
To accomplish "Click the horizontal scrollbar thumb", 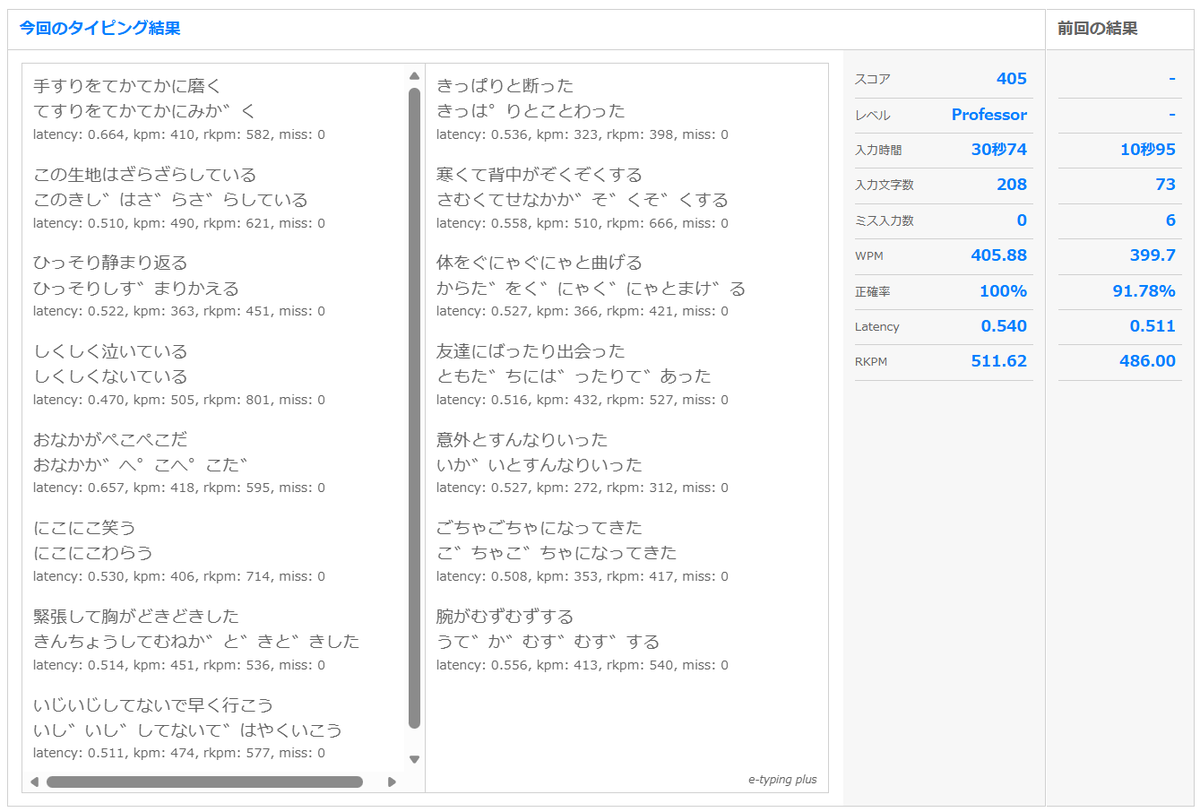I will (x=204, y=782).
